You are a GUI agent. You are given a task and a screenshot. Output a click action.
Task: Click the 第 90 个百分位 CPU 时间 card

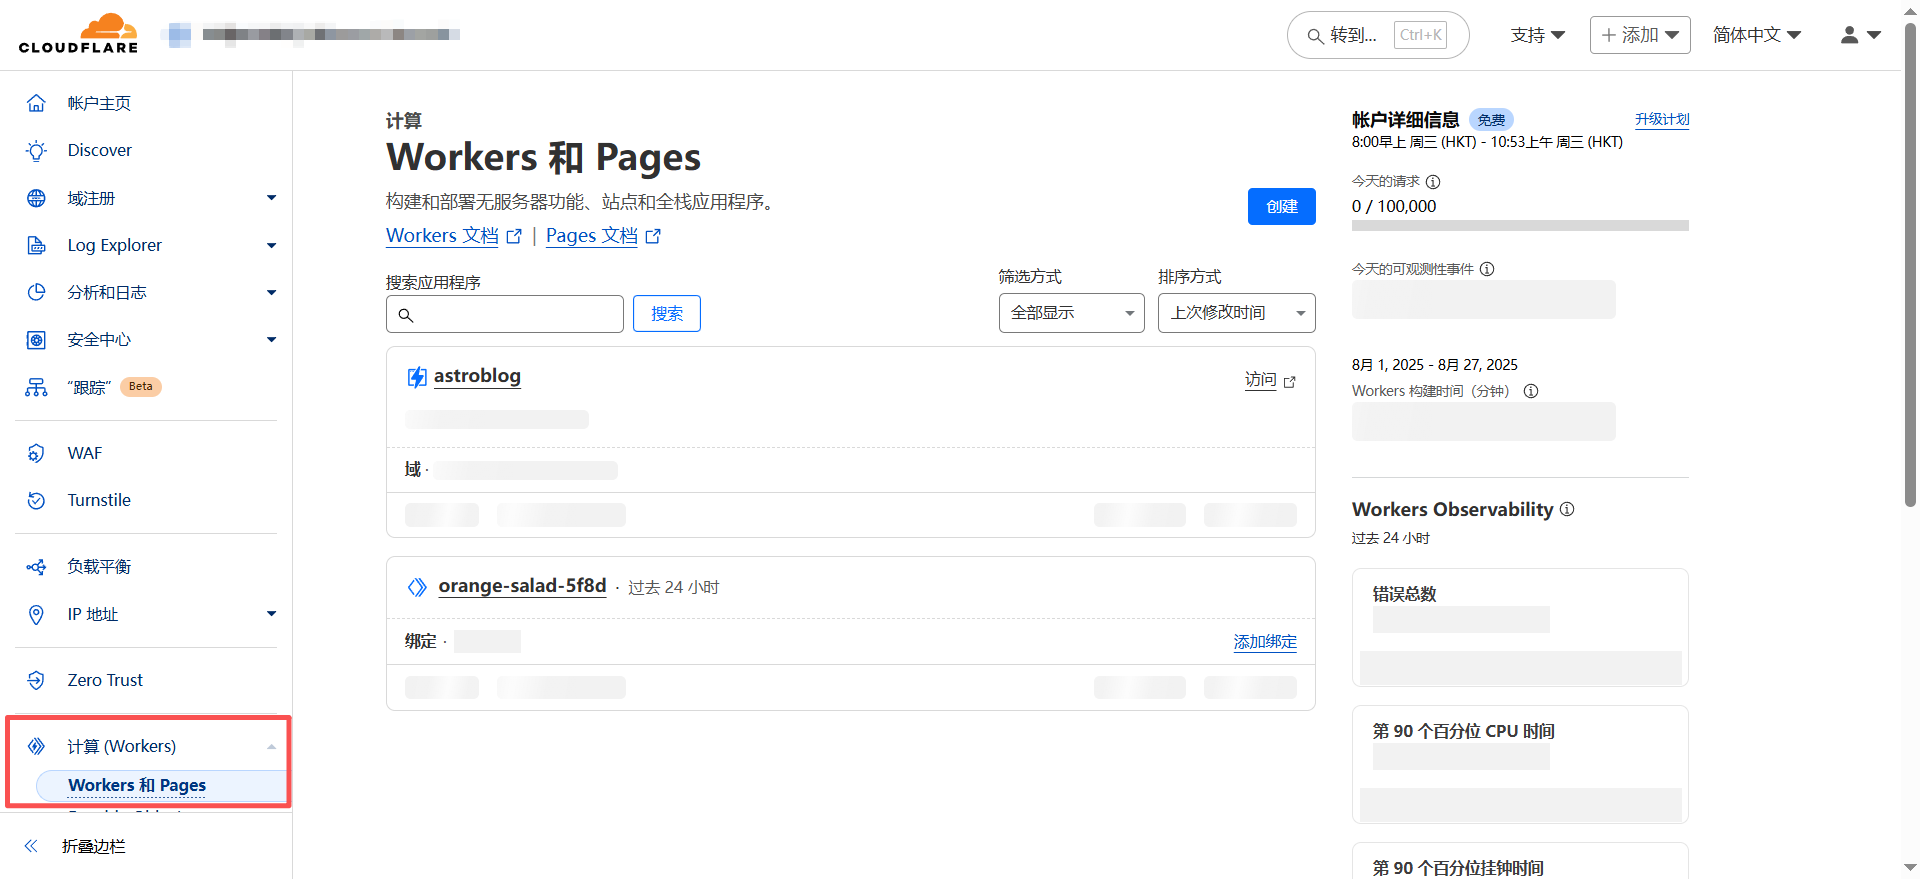[1520, 764]
